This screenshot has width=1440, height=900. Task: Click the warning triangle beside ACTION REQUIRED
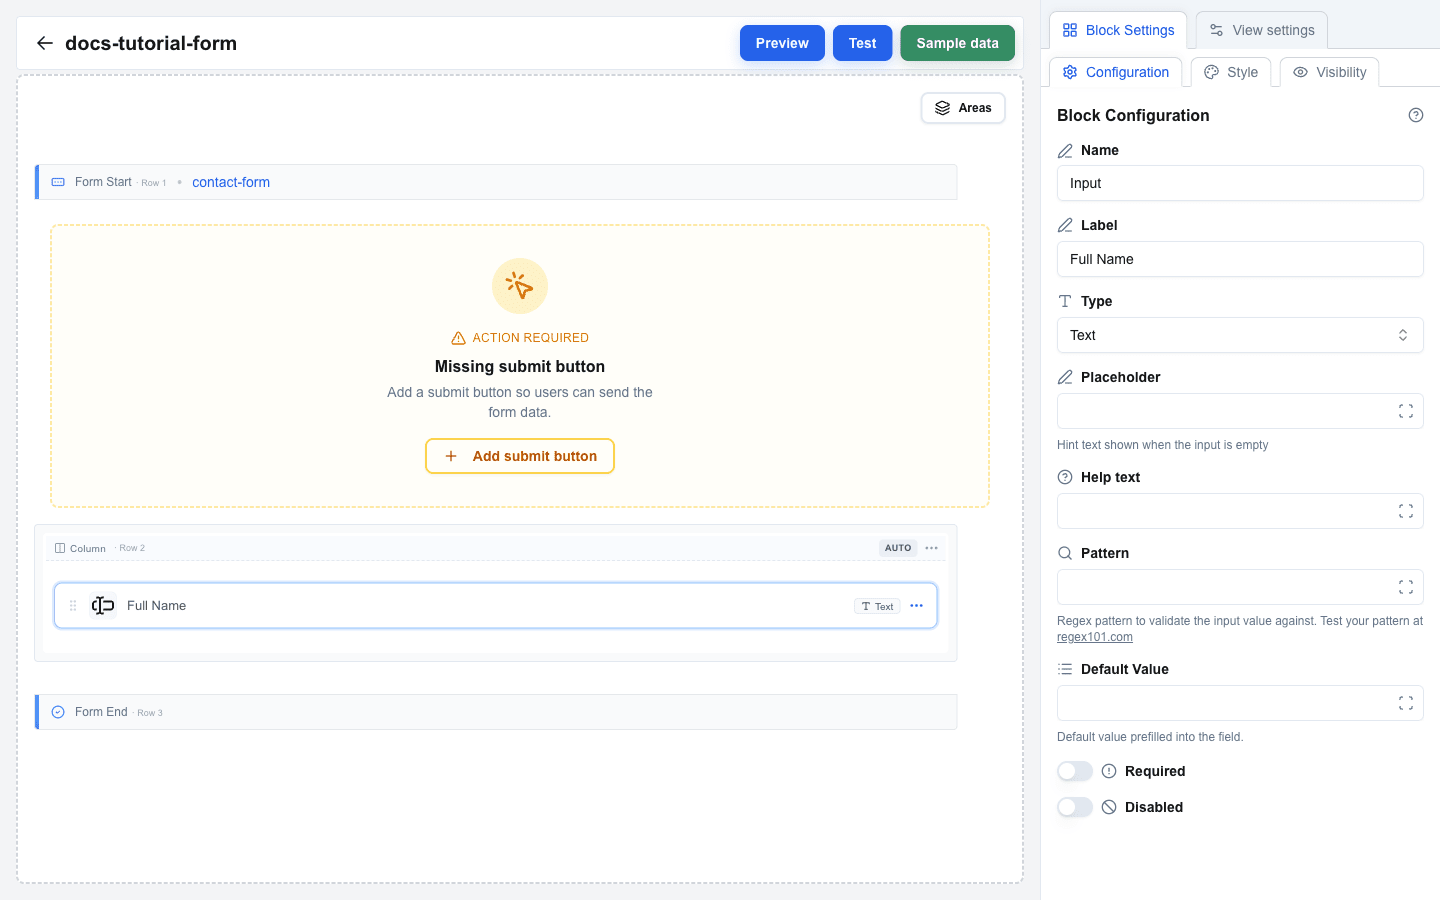point(458,338)
